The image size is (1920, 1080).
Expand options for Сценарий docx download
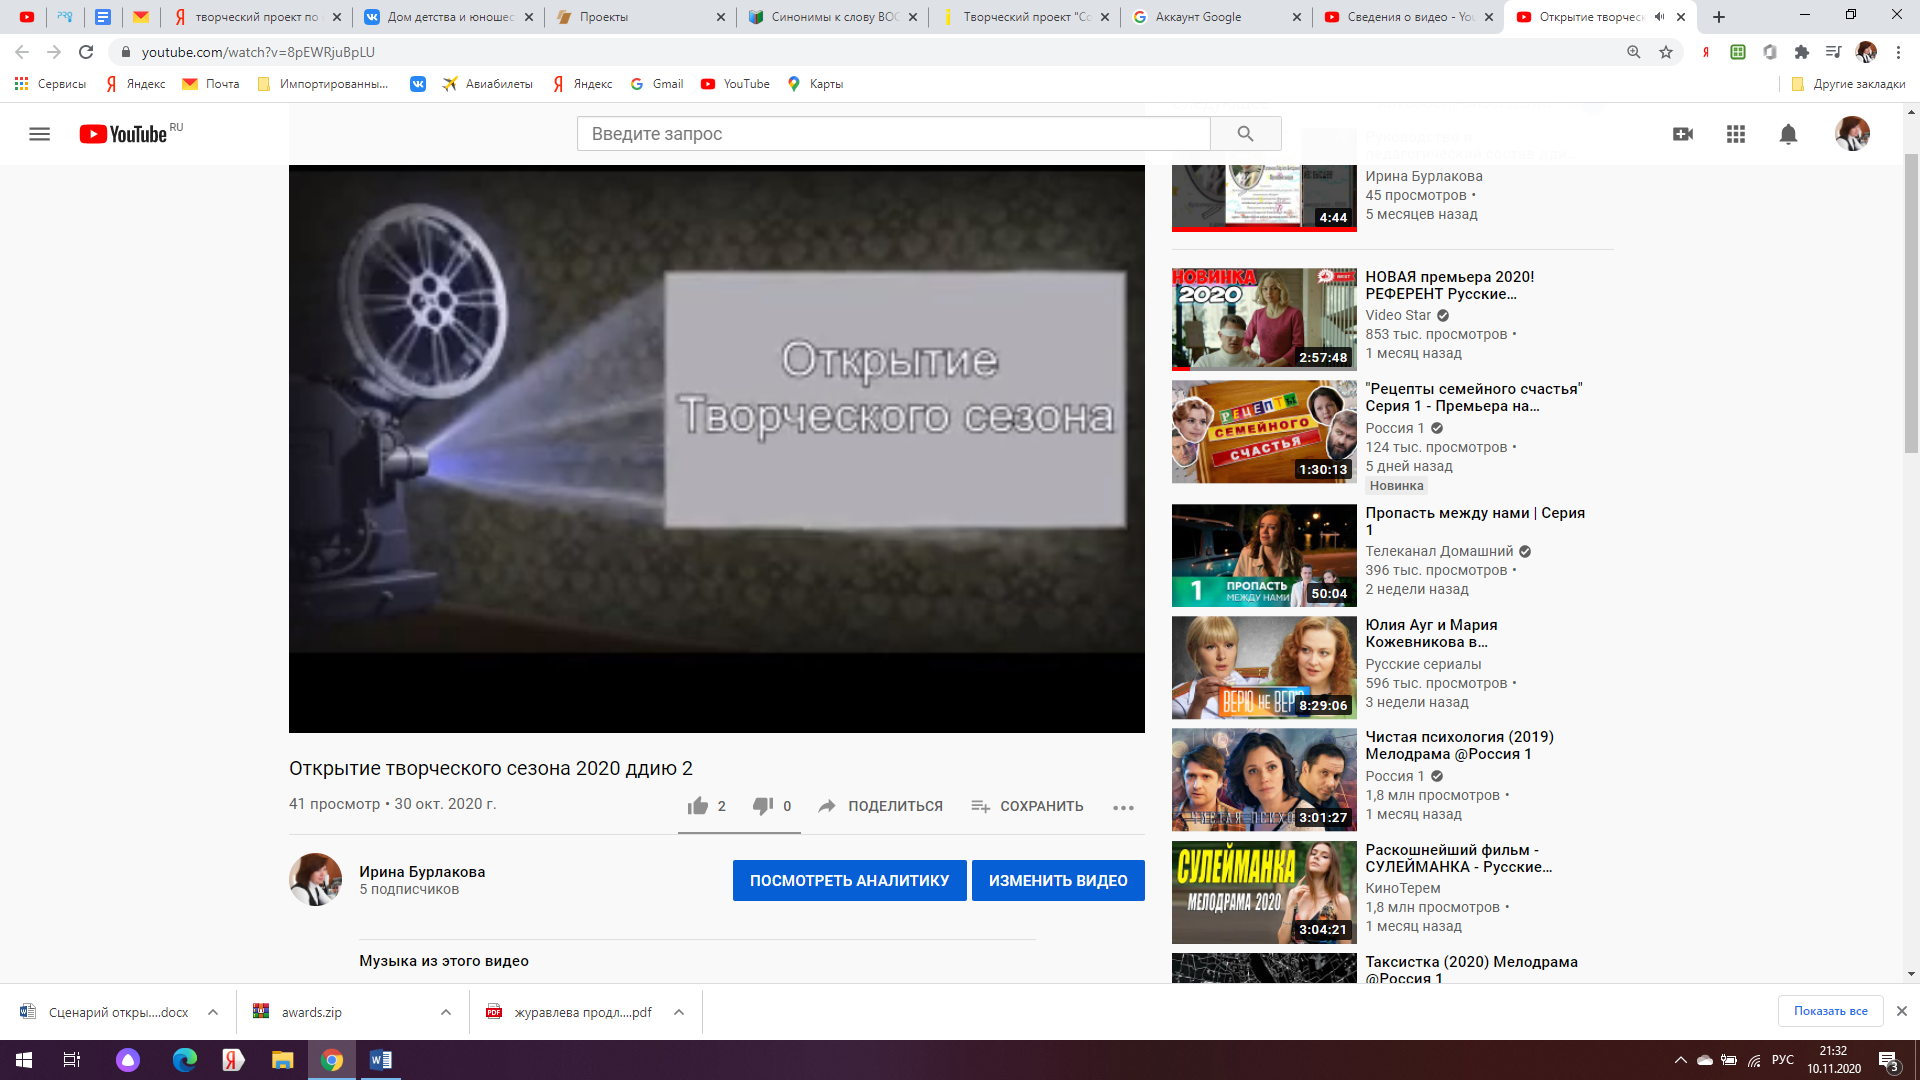click(x=213, y=1012)
